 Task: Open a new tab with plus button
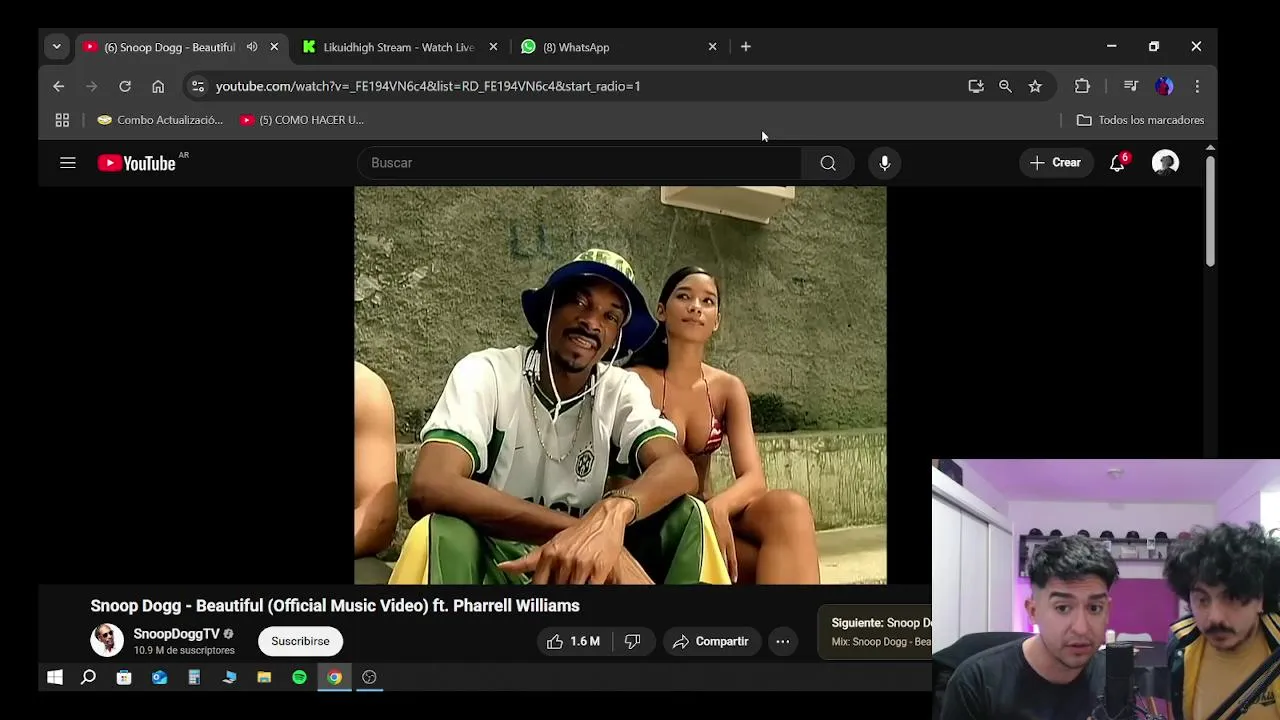746,47
